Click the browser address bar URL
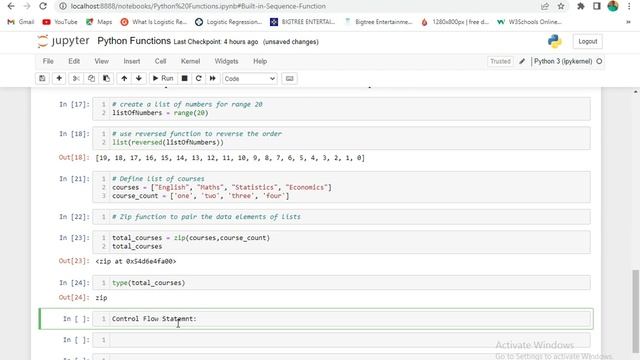The image size is (640, 360). coord(198,6)
